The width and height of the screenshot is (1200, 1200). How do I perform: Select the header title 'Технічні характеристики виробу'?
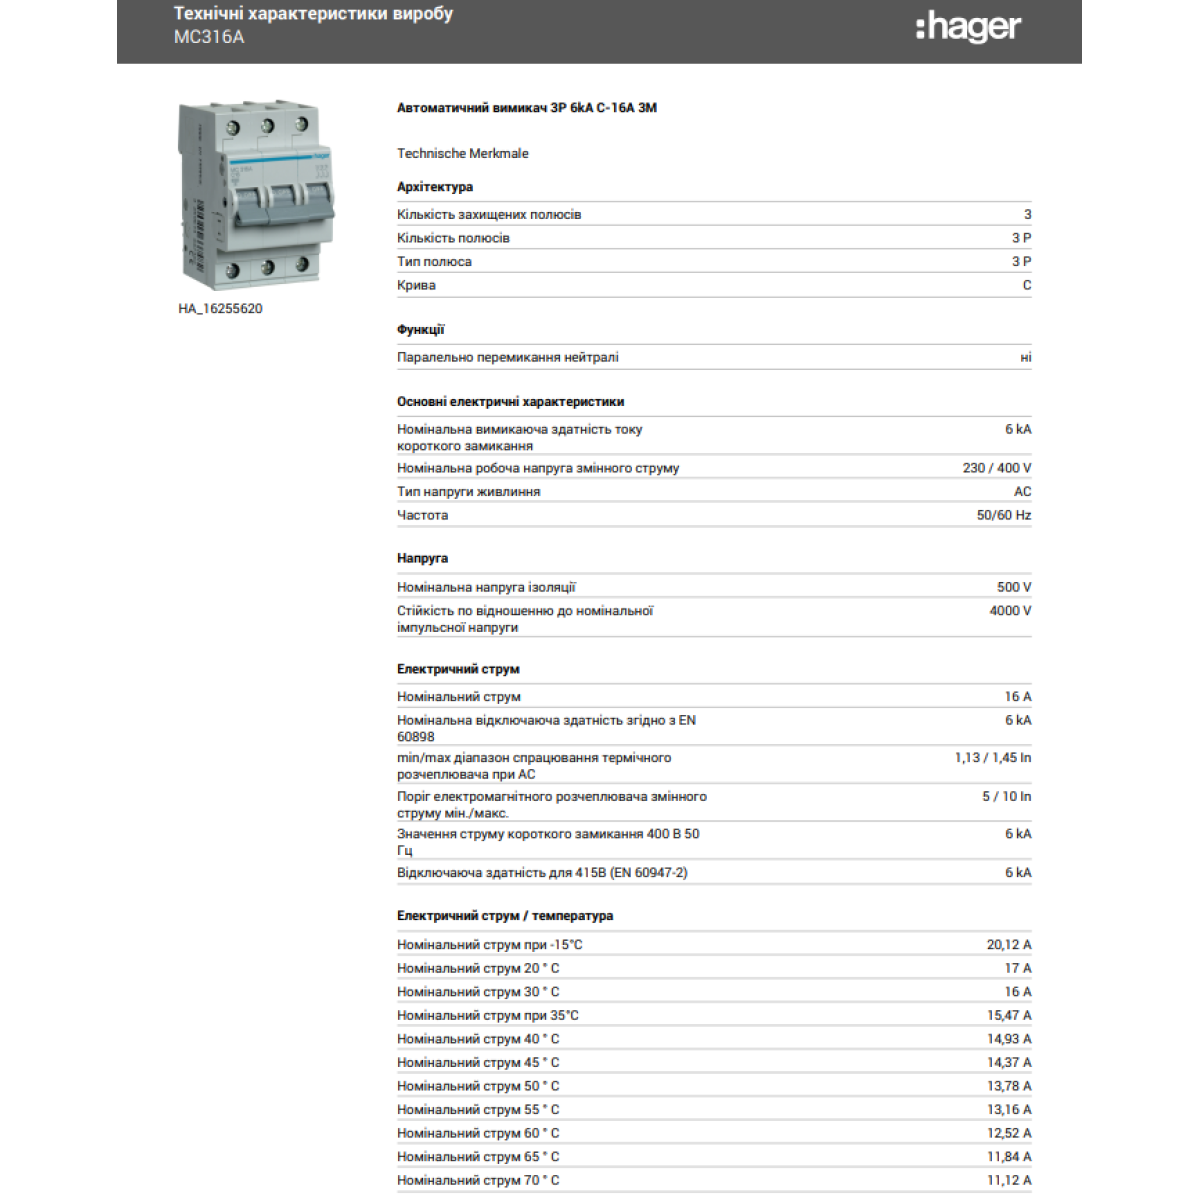tap(313, 14)
